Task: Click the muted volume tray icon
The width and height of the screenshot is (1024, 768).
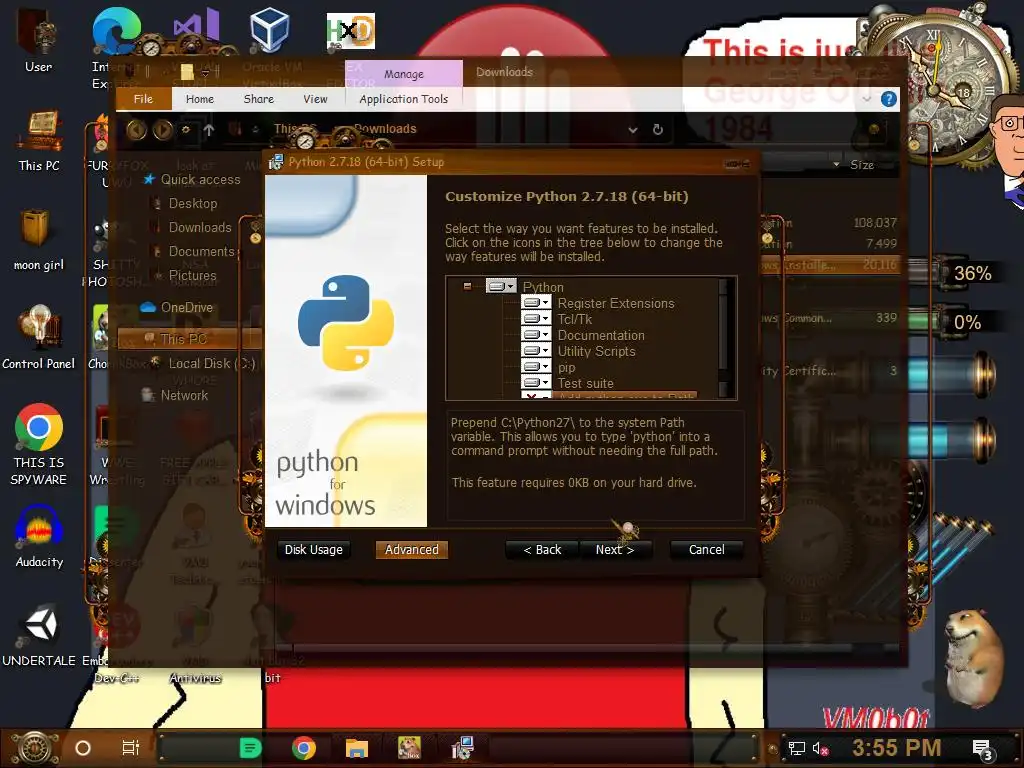Action: pyautogui.click(x=820, y=748)
